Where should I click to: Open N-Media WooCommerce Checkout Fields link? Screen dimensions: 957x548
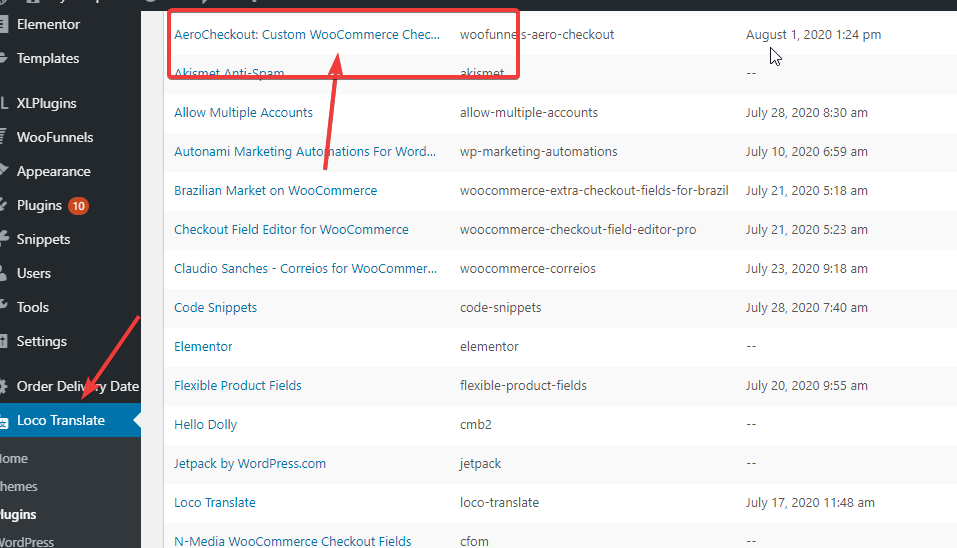[x=292, y=541]
